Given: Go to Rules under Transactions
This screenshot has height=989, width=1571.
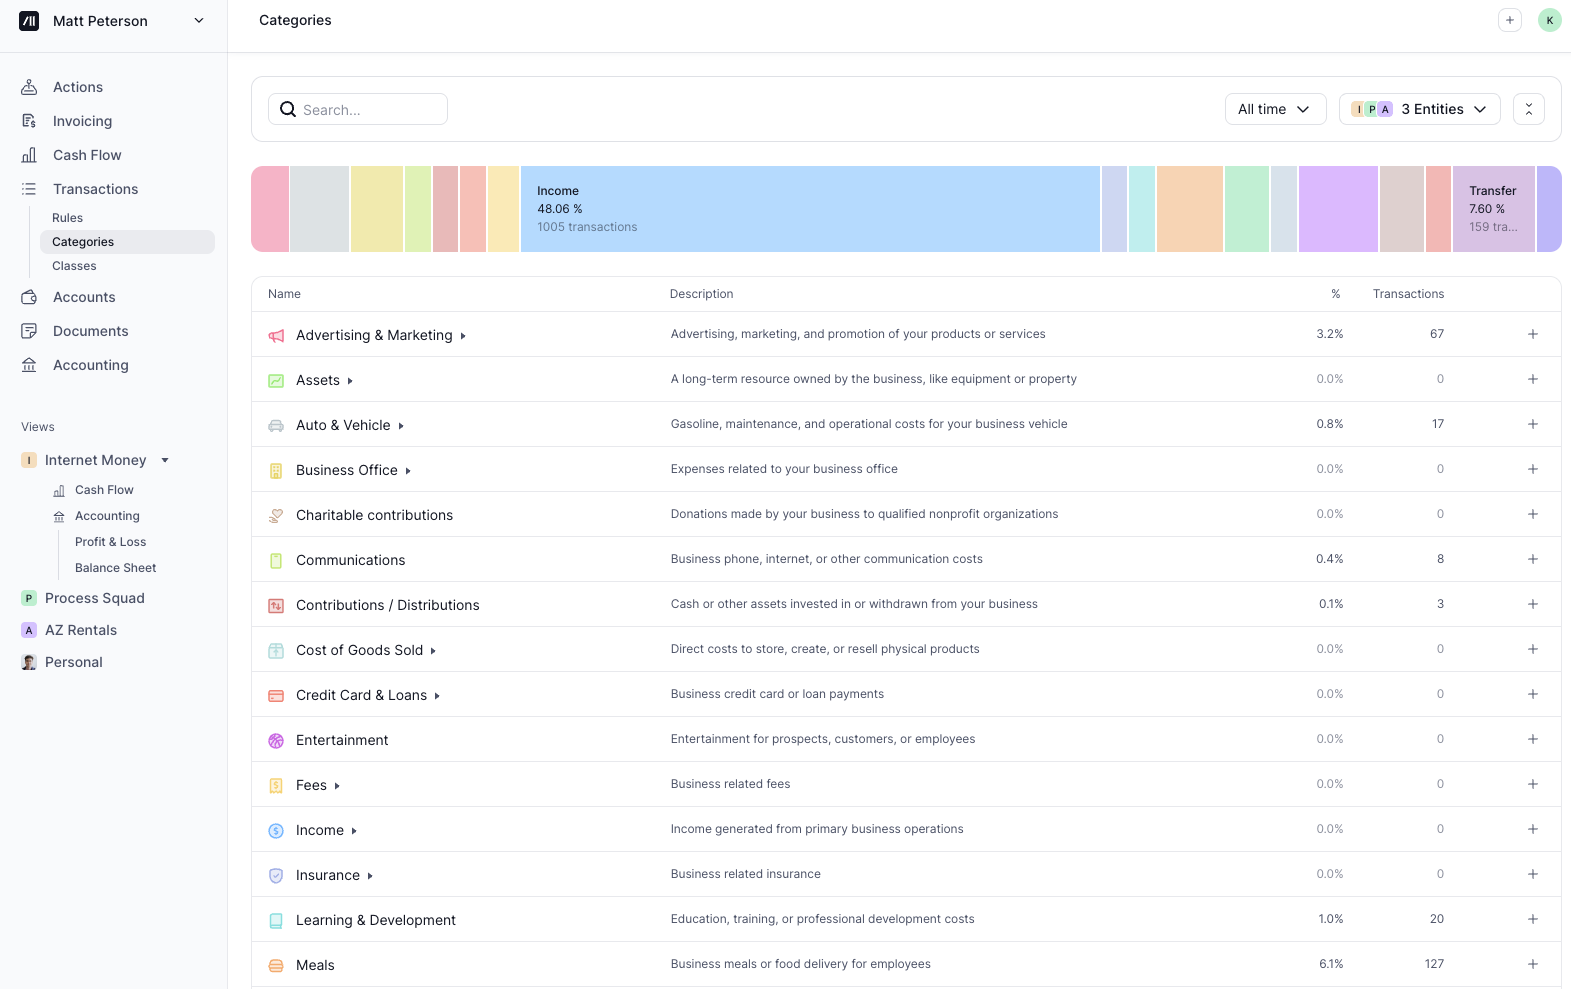Looking at the screenshot, I should tap(67, 218).
